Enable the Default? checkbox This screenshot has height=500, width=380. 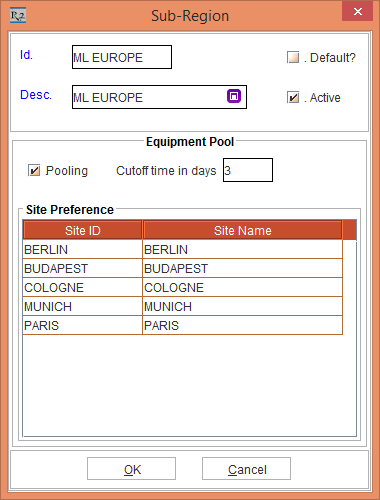293,57
